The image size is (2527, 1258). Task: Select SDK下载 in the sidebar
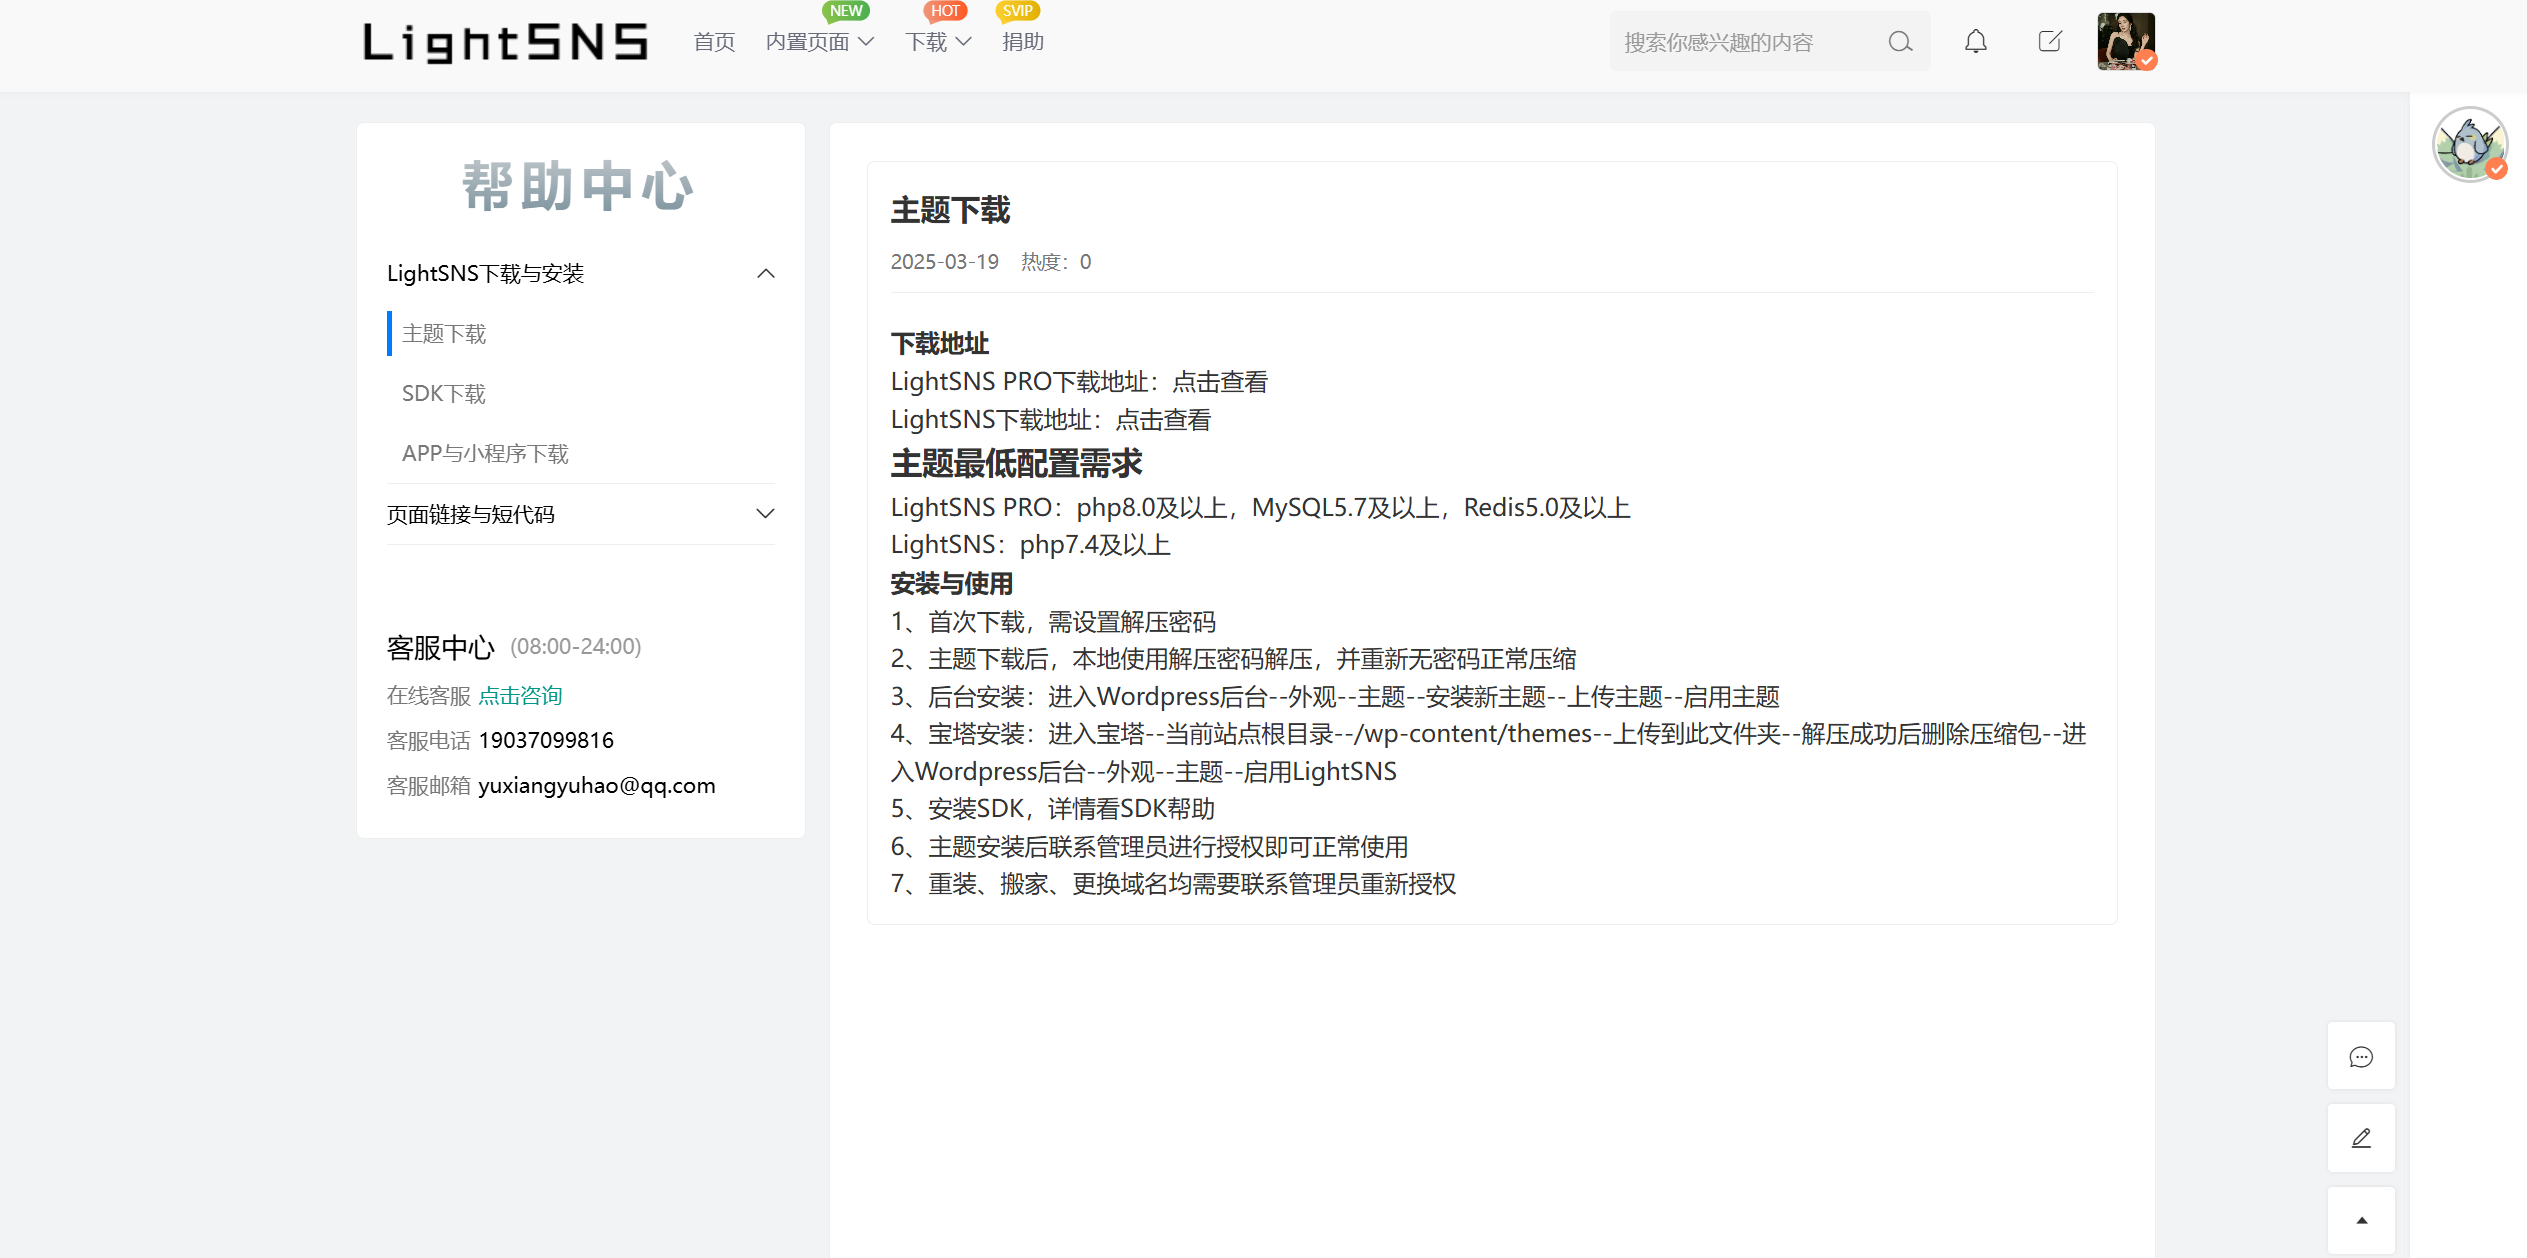(444, 393)
